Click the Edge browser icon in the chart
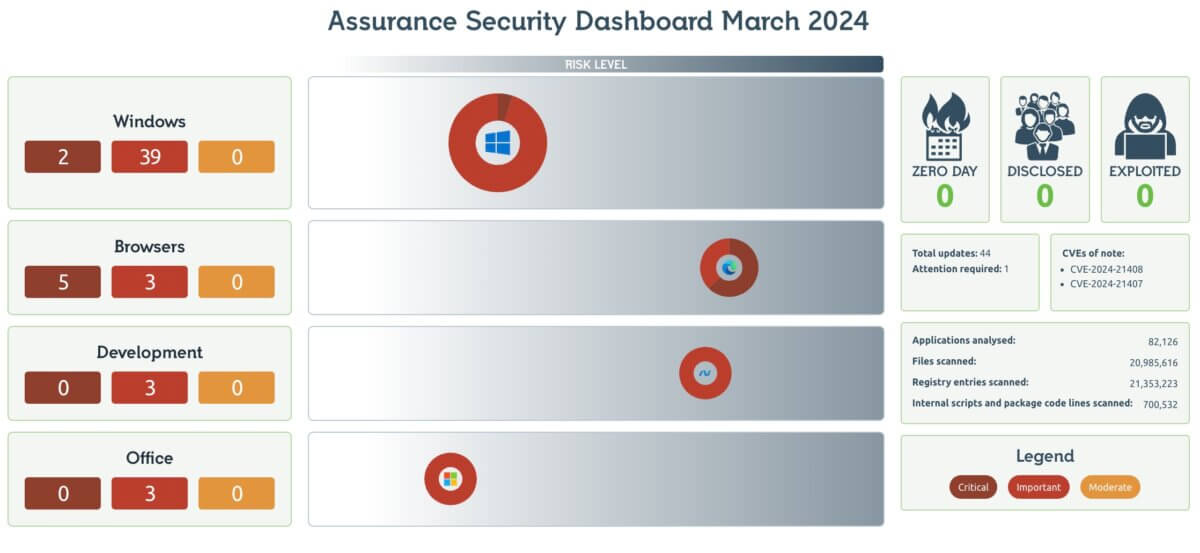 coord(729,267)
